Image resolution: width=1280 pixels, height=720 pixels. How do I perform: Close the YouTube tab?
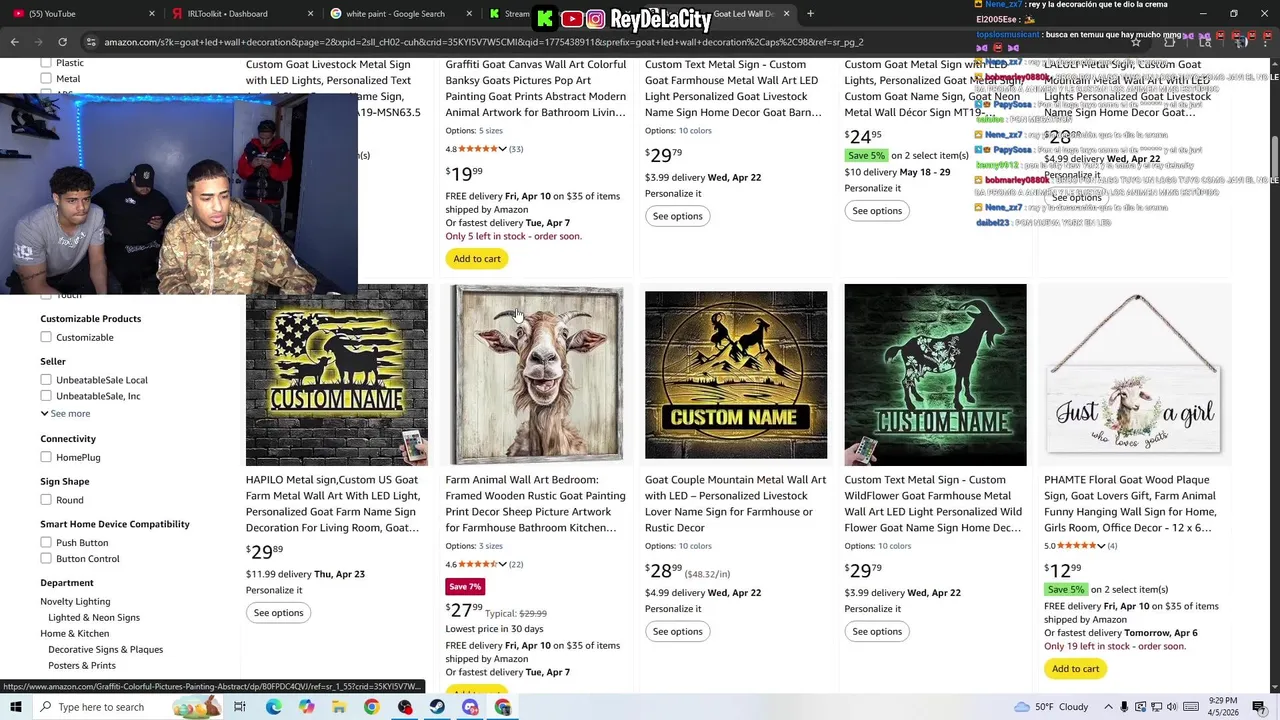(152, 14)
